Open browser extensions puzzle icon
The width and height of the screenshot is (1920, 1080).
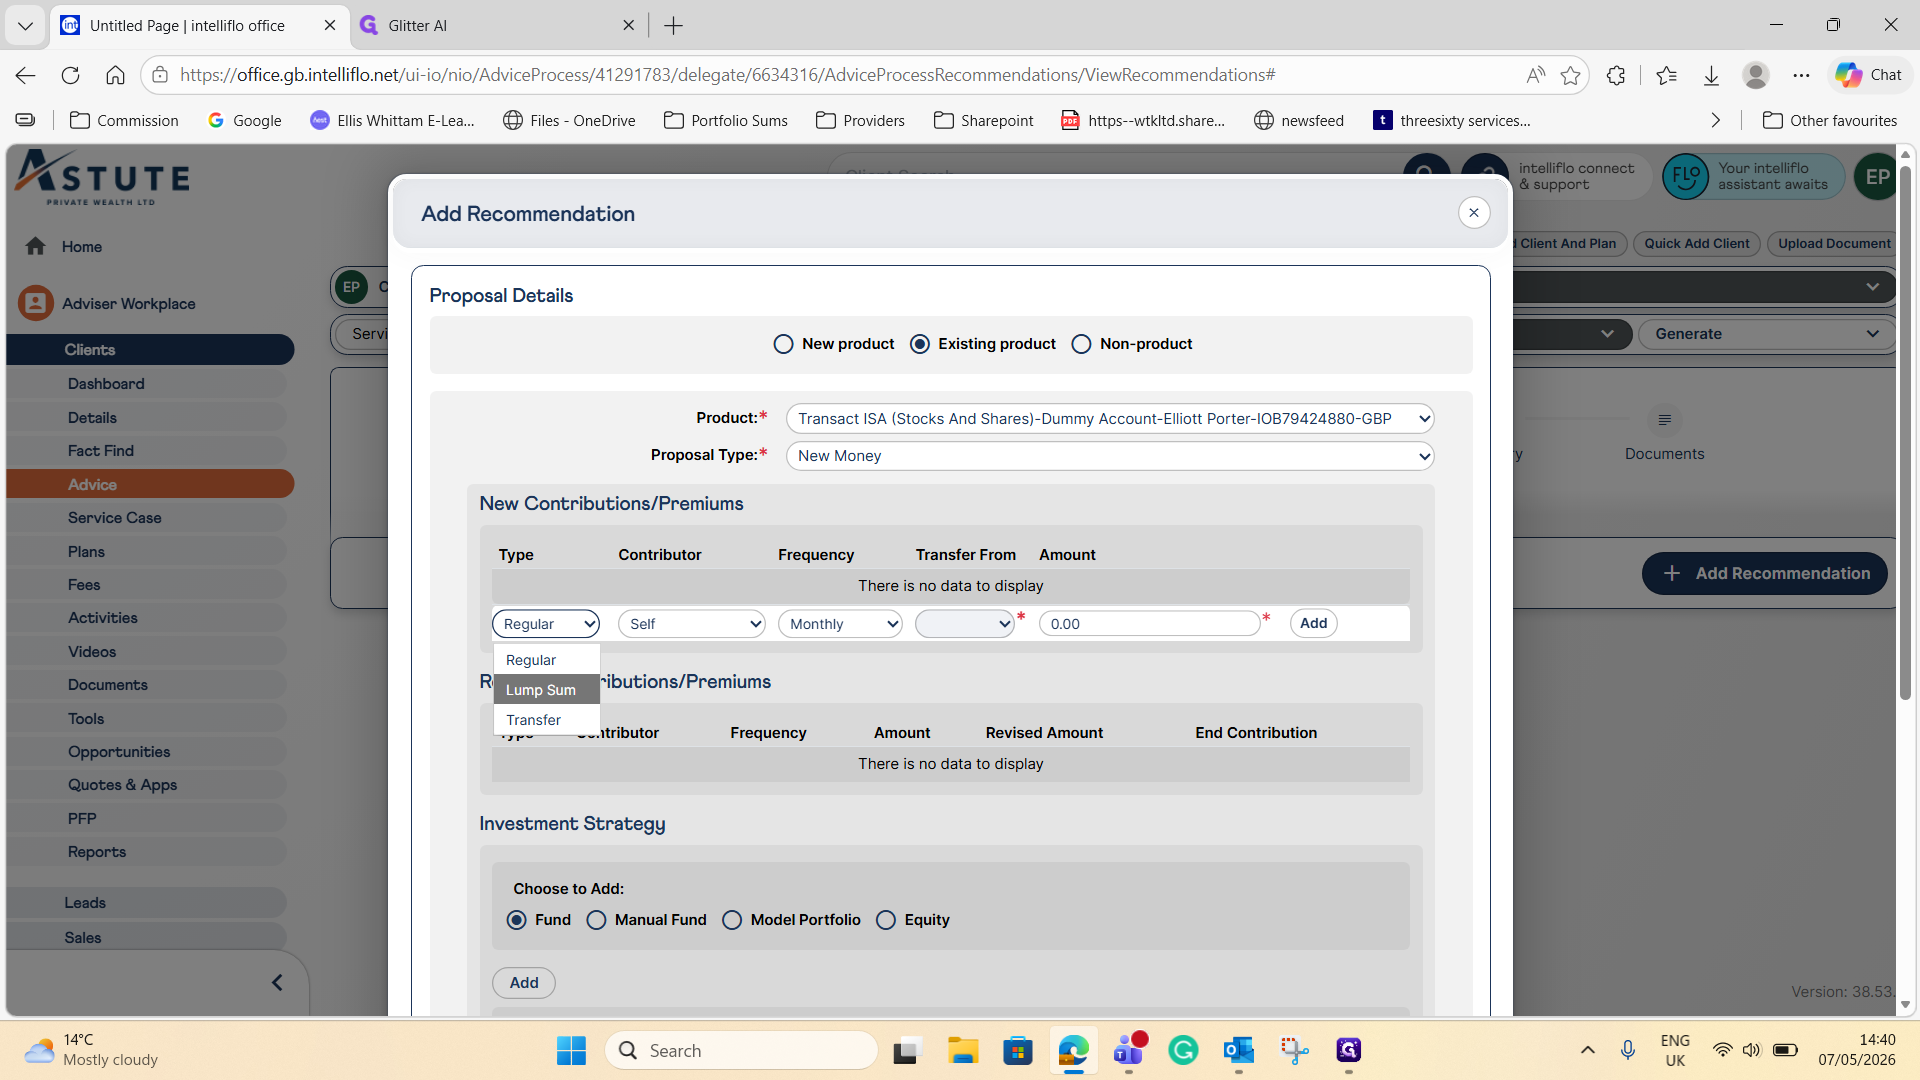(1616, 75)
